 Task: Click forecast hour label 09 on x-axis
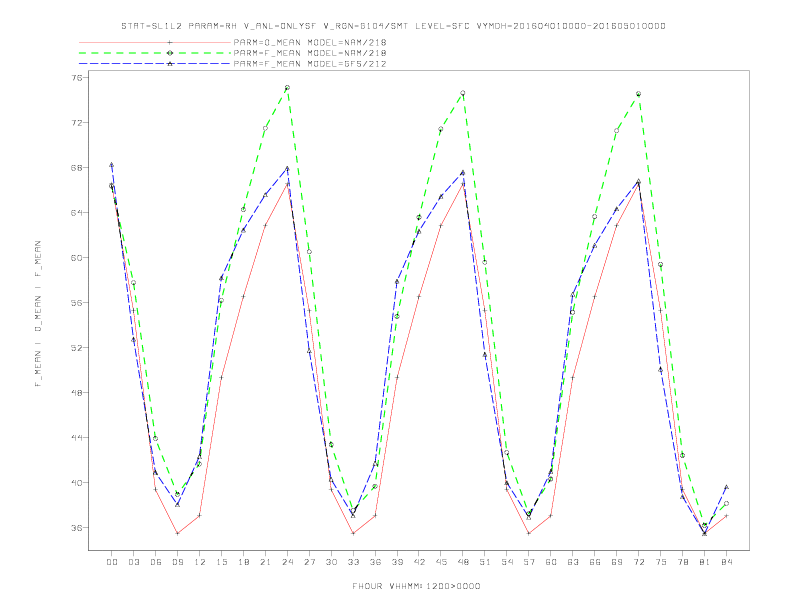coord(177,562)
